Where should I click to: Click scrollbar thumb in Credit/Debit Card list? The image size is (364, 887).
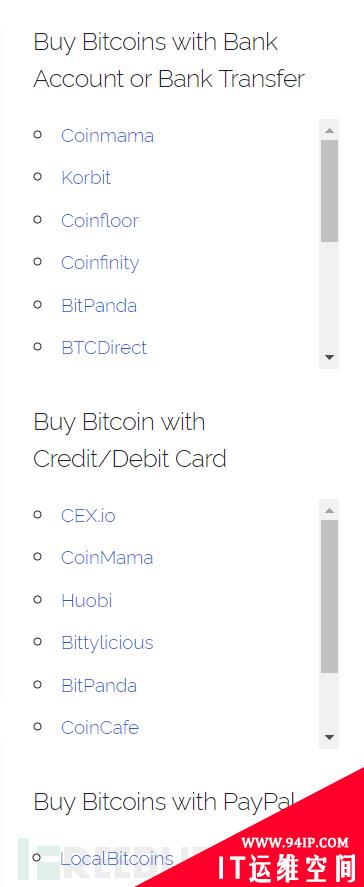(x=329, y=596)
